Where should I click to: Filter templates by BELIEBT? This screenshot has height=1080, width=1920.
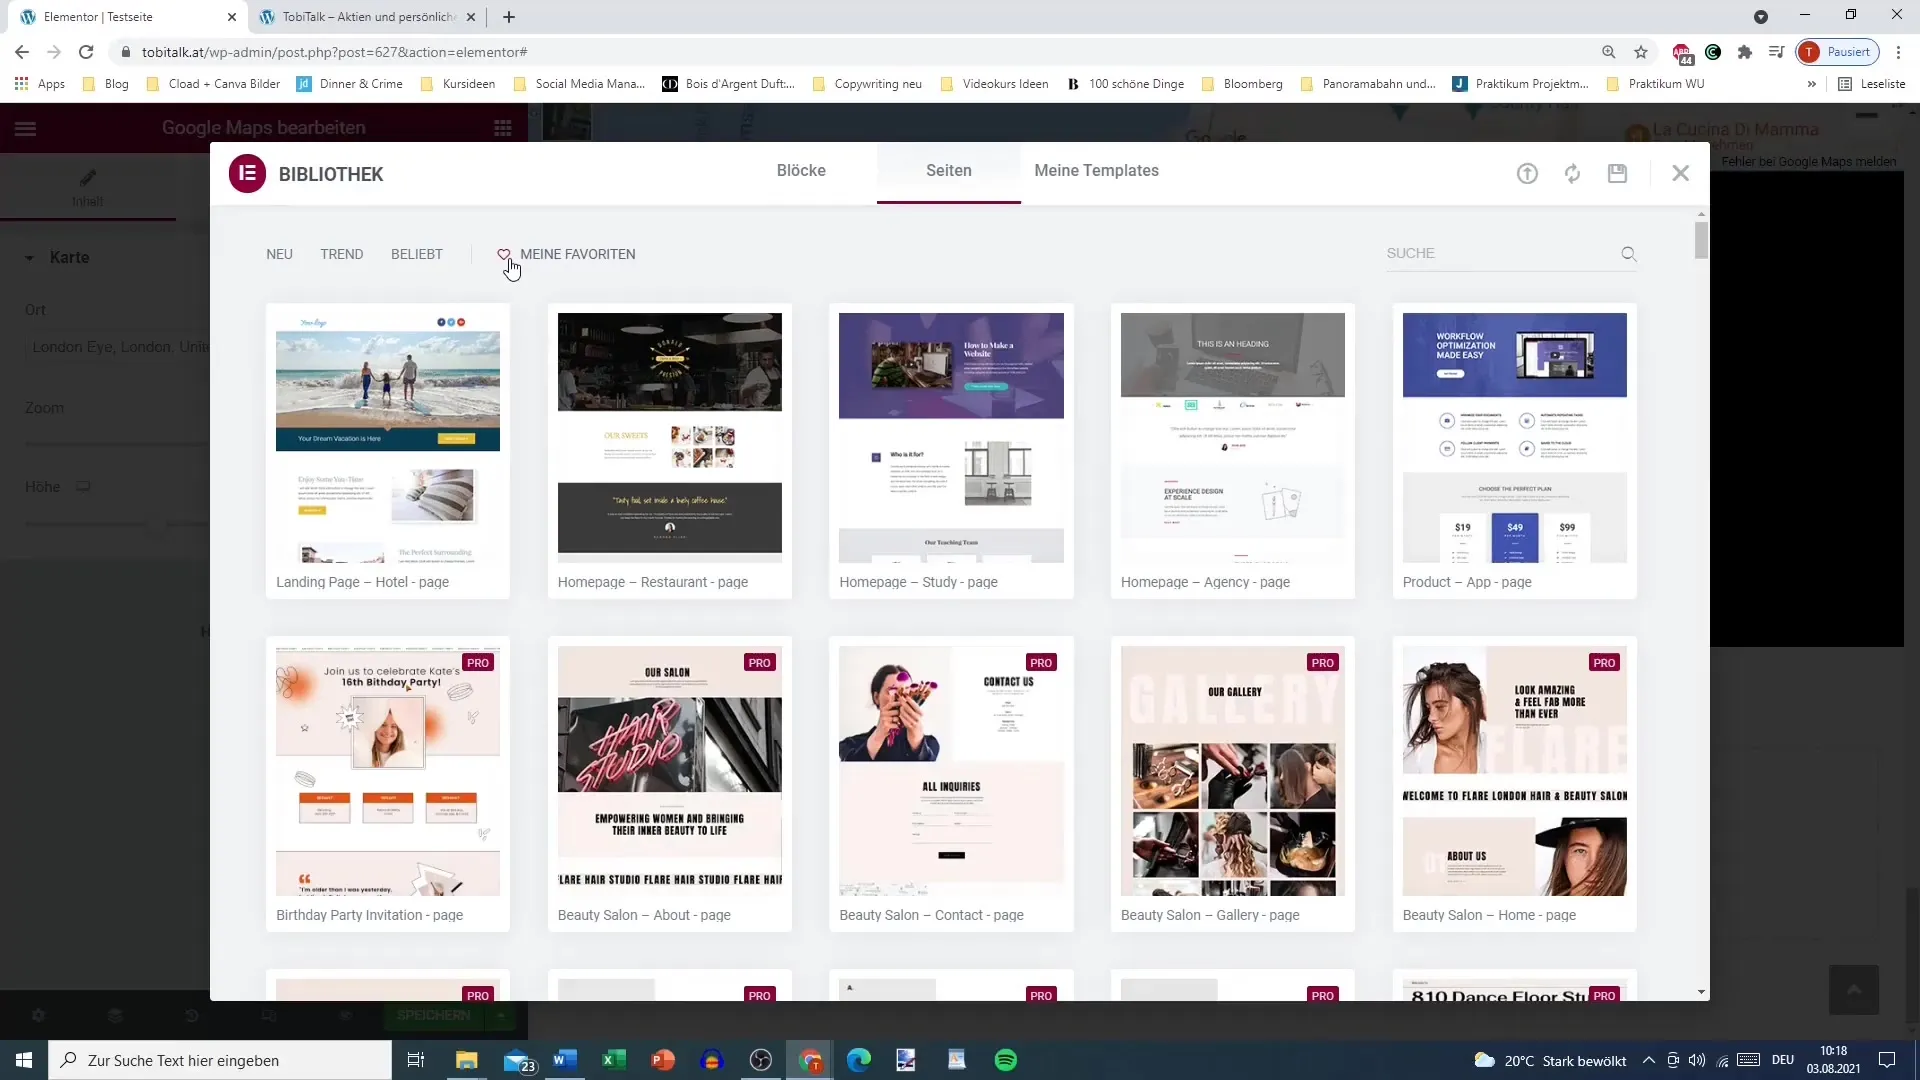tap(416, 254)
